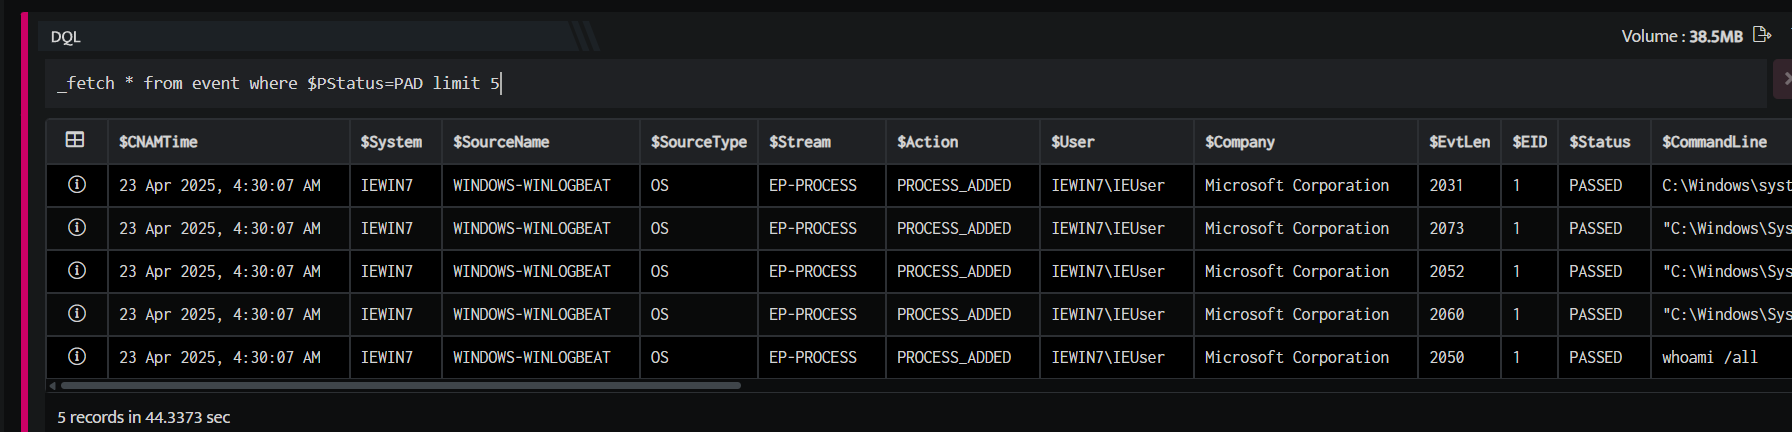This screenshot has width=1792, height=432.
Task: Select the EvtLen value 2031
Action: pyautogui.click(x=1446, y=185)
